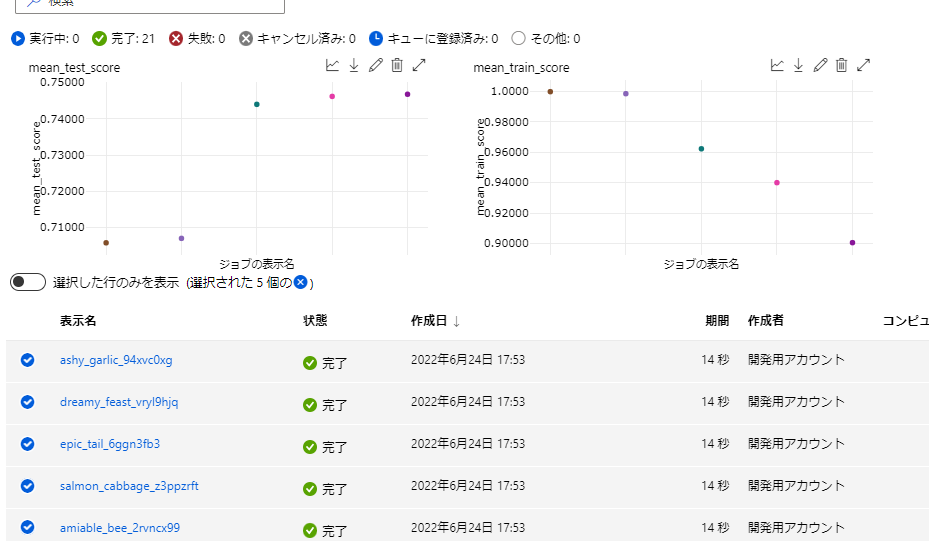Uncheck row salmon_cabbage_z3ppzrft
The height and width of the screenshot is (541, 929).
(27, 486)
